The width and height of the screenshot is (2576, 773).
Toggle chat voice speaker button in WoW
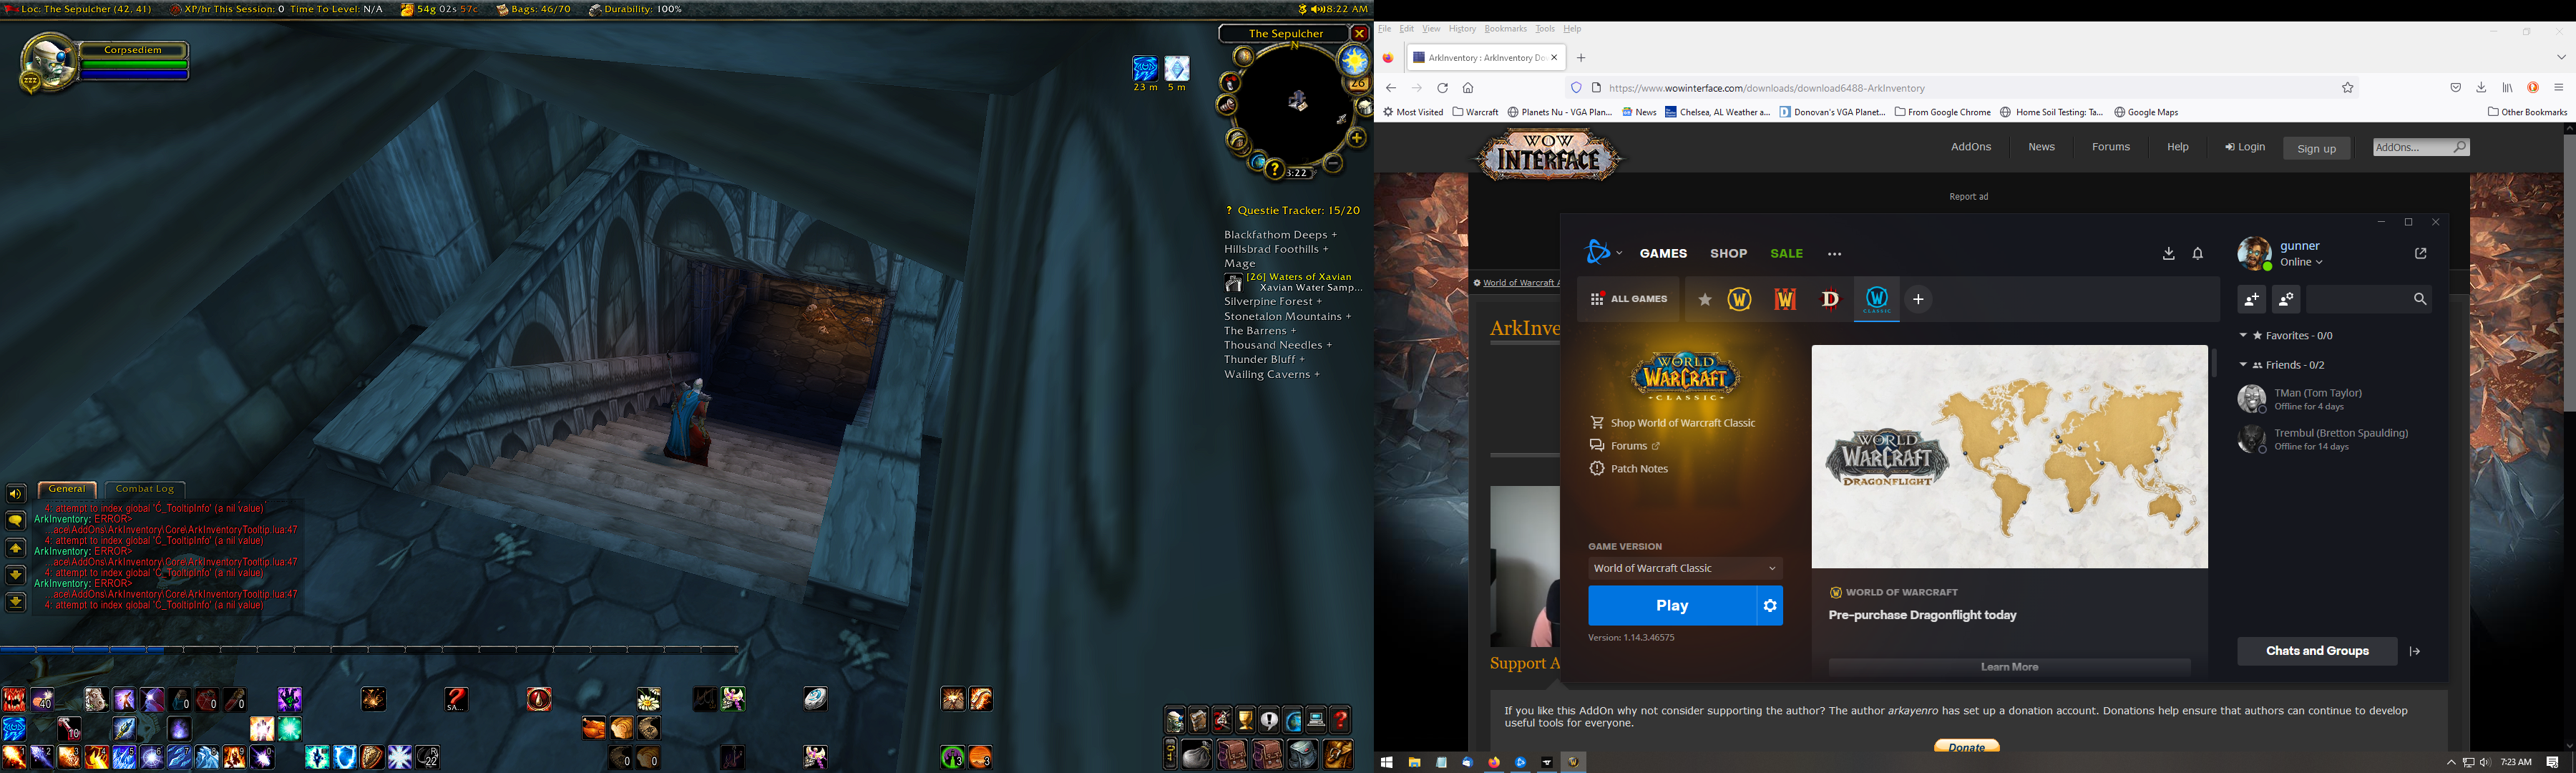pos(15,493)
